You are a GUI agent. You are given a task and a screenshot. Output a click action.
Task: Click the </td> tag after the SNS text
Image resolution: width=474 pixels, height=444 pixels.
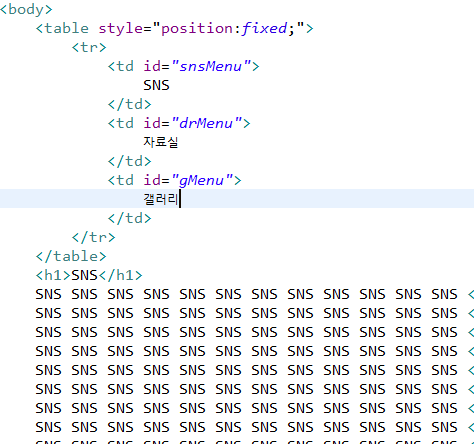tap(130, 104)
